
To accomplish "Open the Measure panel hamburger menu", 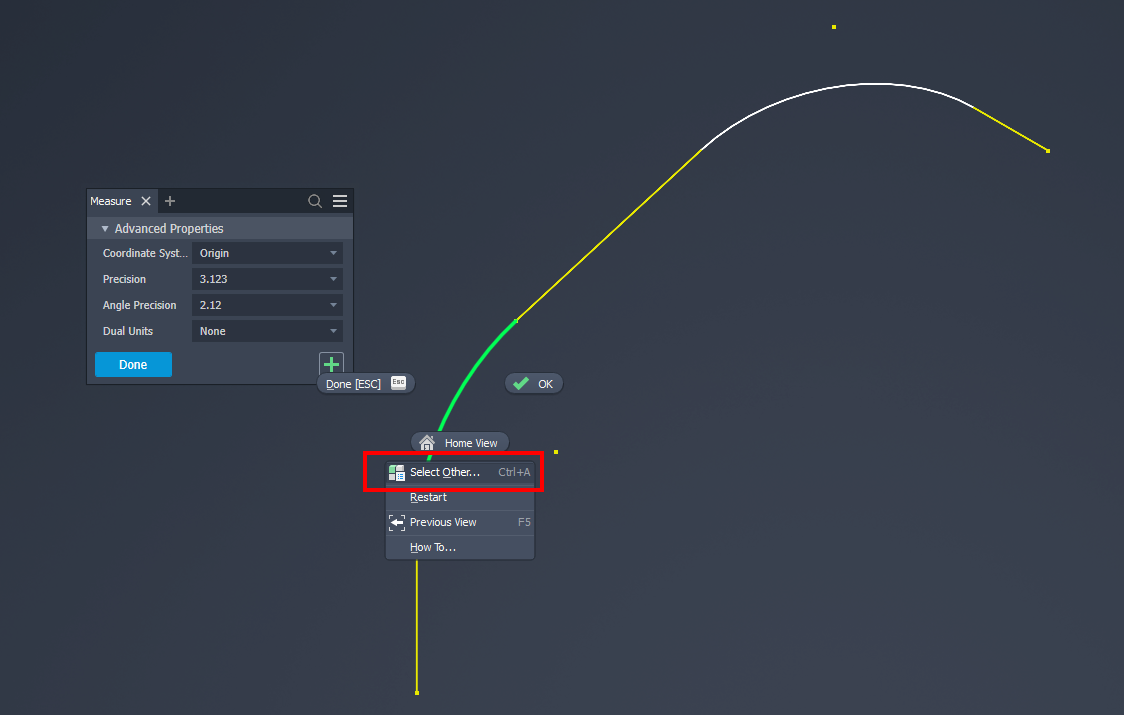I will [x=340, y=201].
